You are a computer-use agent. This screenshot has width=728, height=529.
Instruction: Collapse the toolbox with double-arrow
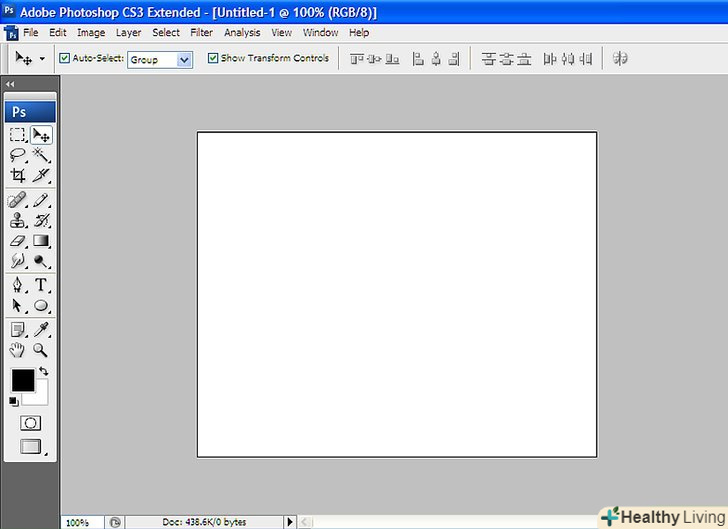pos(10,84)
